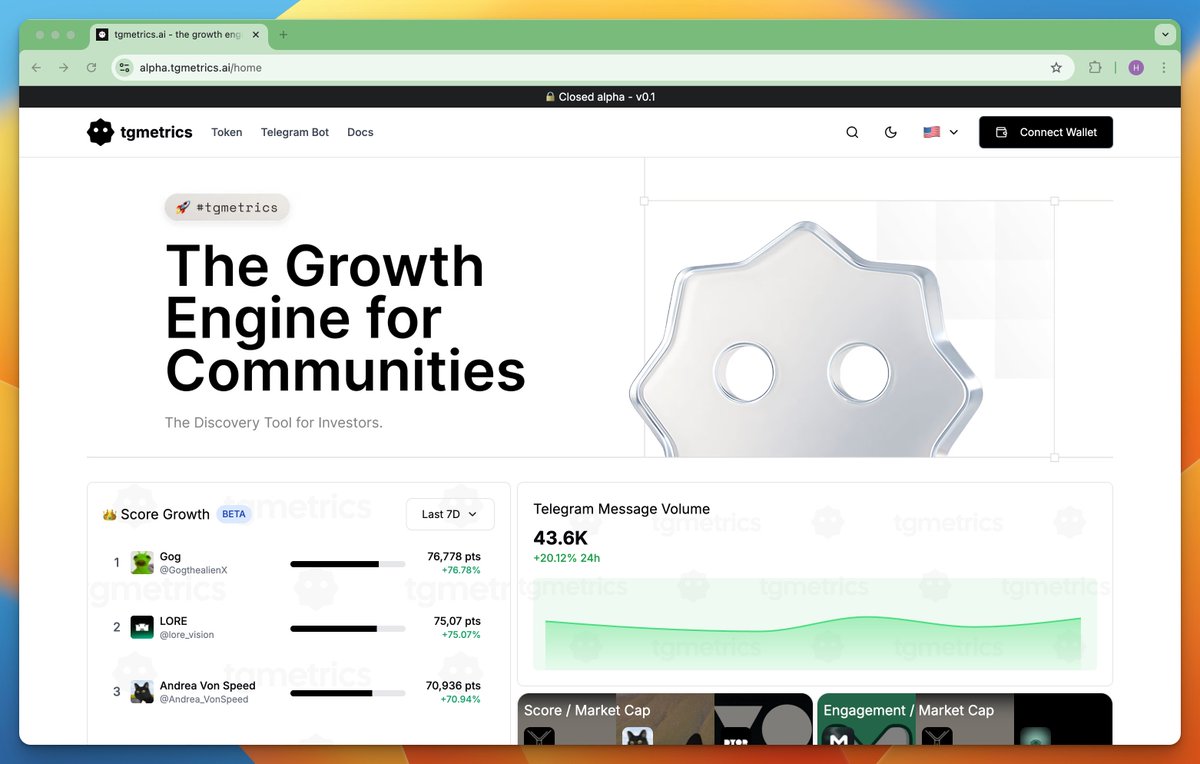The height and width of the screenshot is (764, 1200).
Task: Click the Closed alpha - v0.1 banner
Action: pos(600,97)
